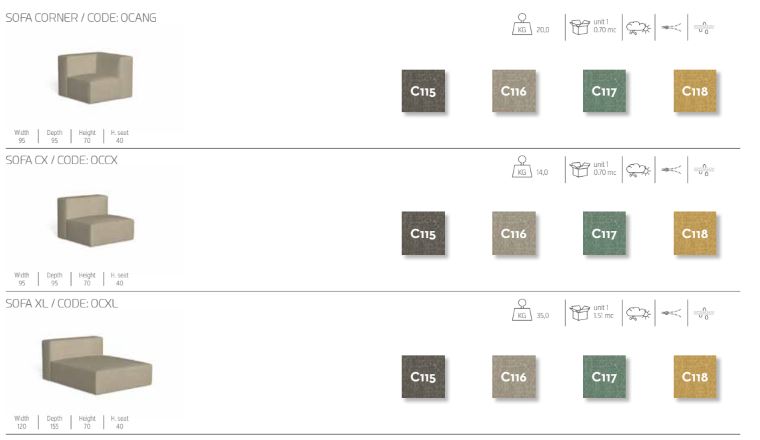Click the SOFA XL / CODE: OCXL heading
The image size is (760, 440).
point(62,303)
